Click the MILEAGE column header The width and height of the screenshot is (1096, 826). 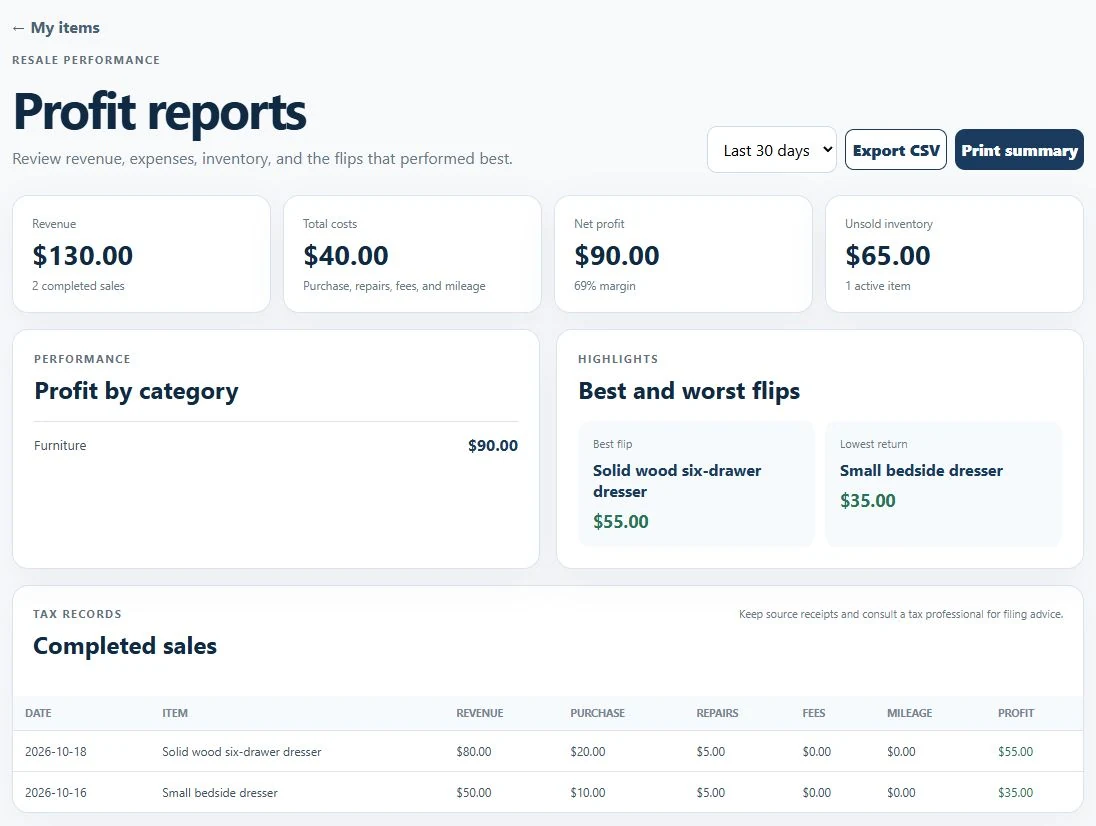[x=909, y=713]
